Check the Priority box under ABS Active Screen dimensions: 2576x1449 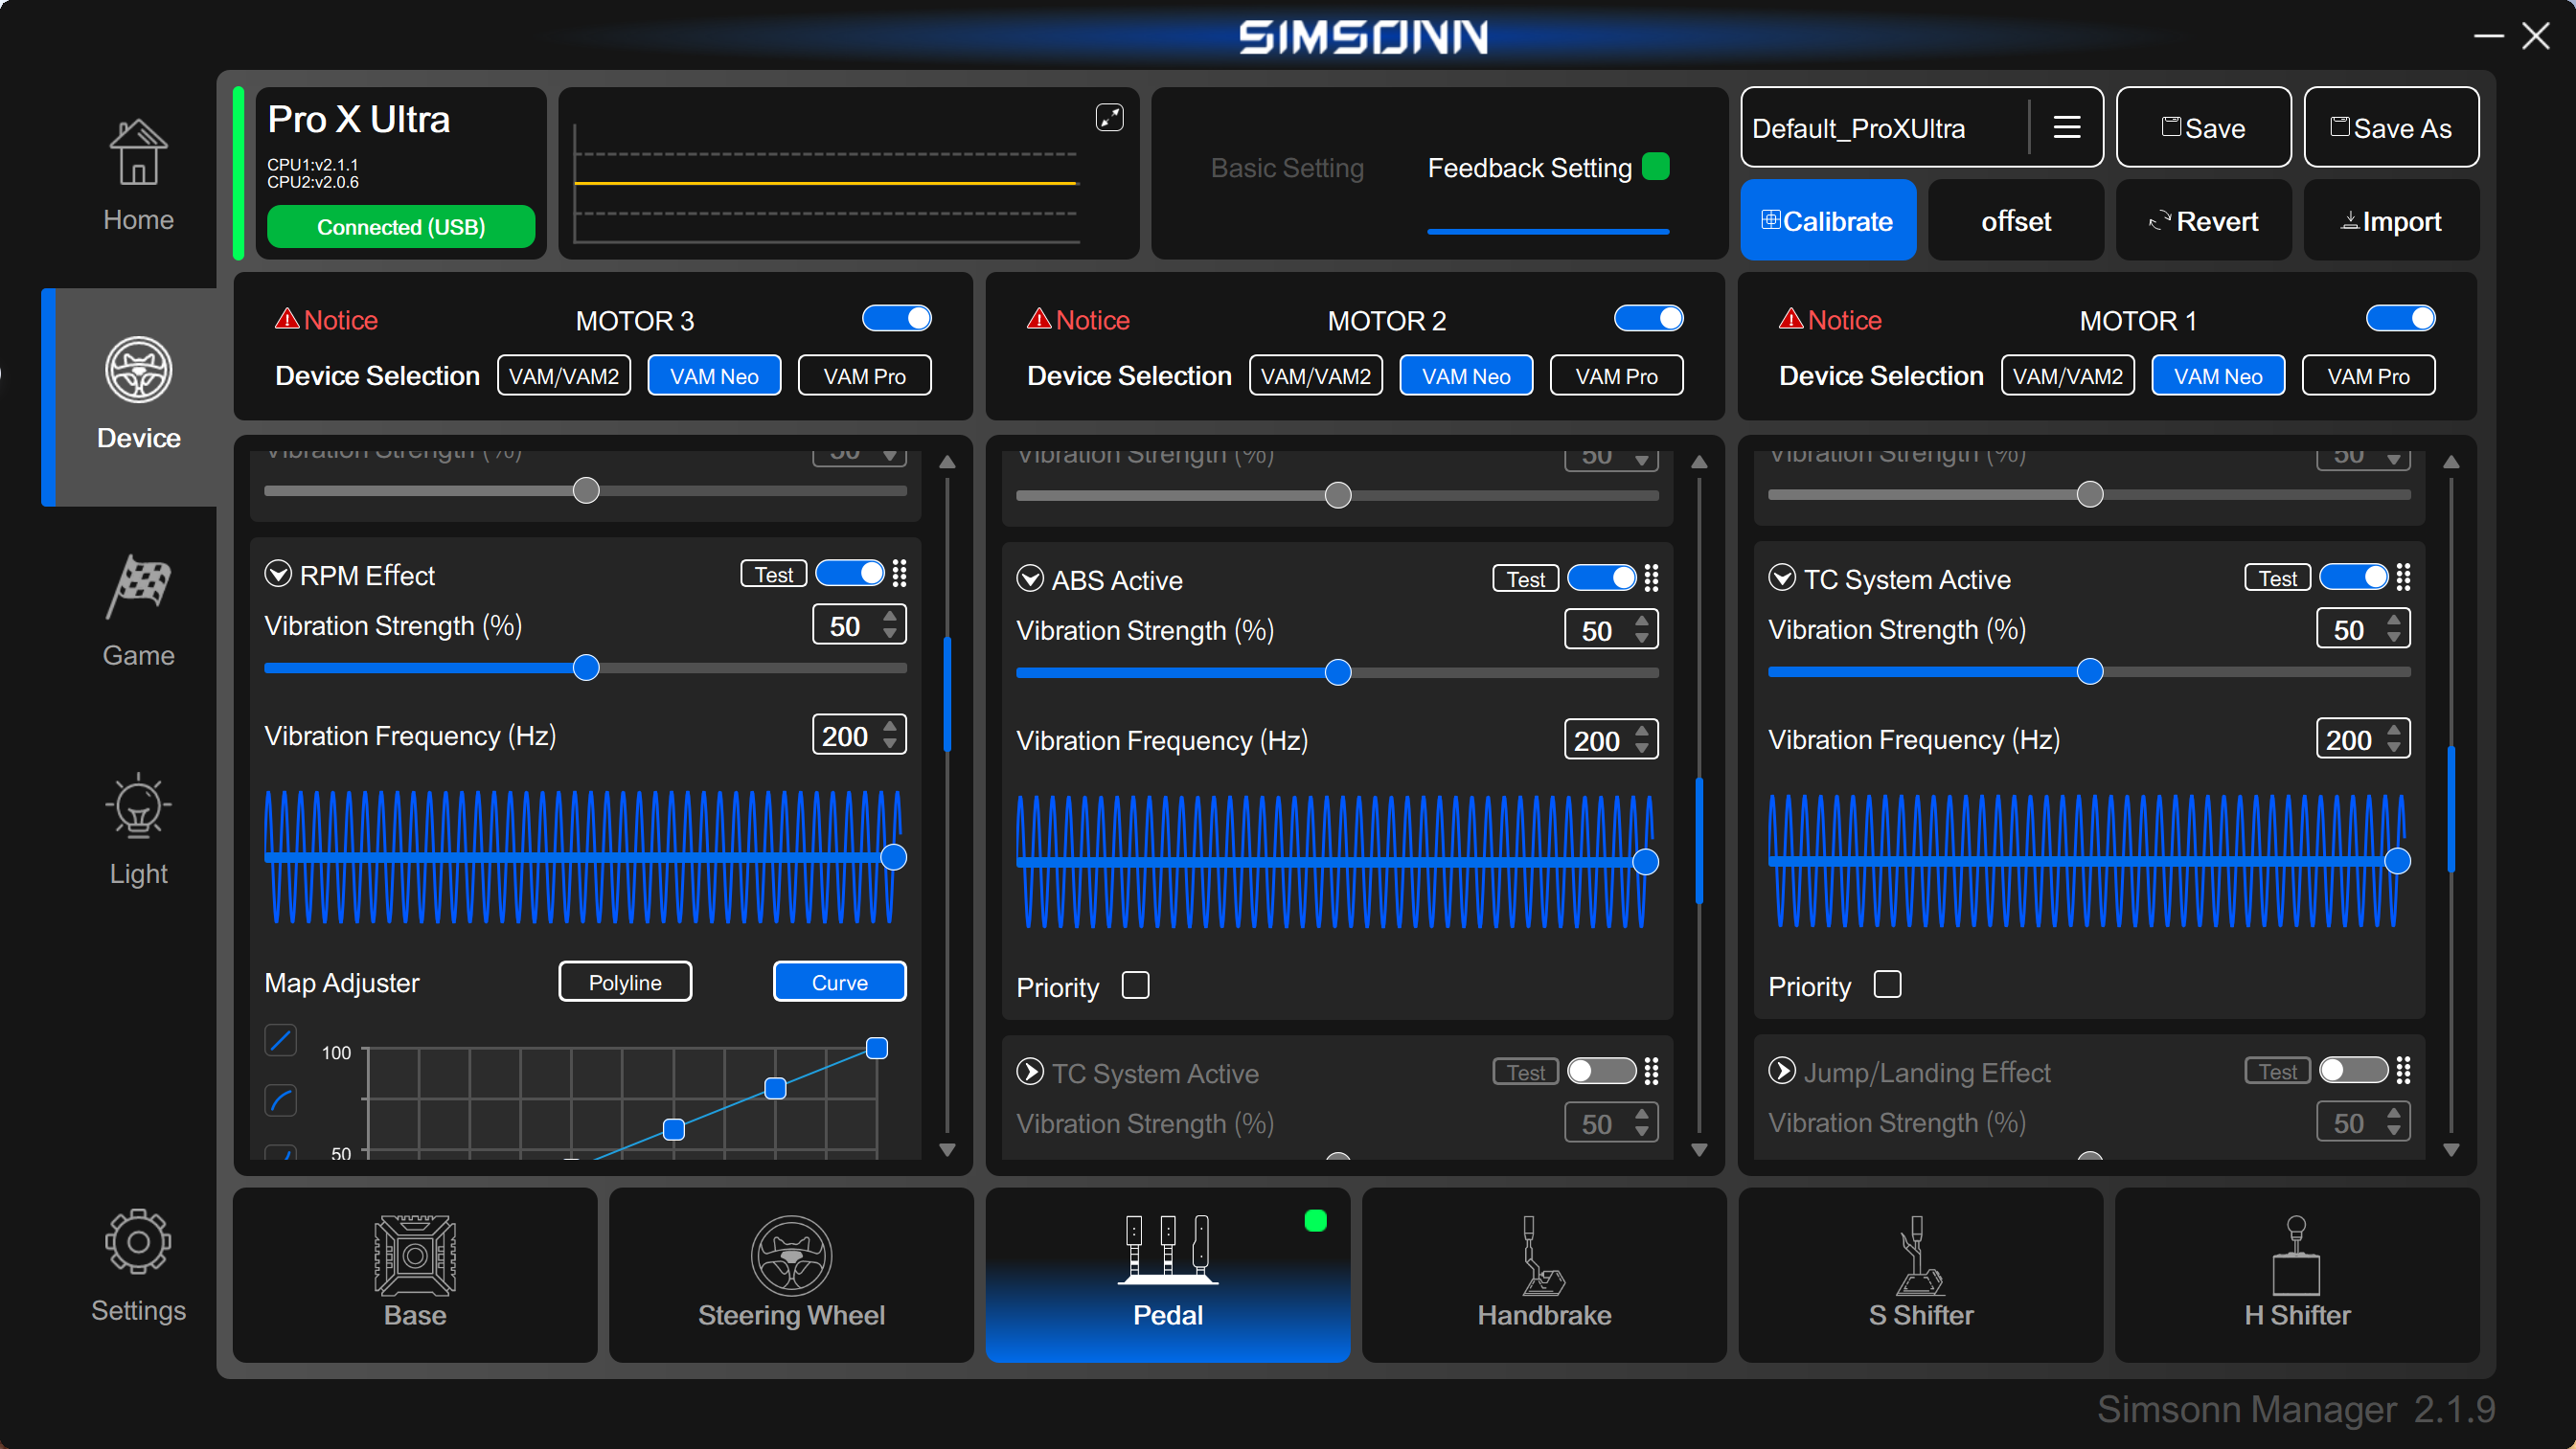pyautogui.click(x=1136, y=986)
